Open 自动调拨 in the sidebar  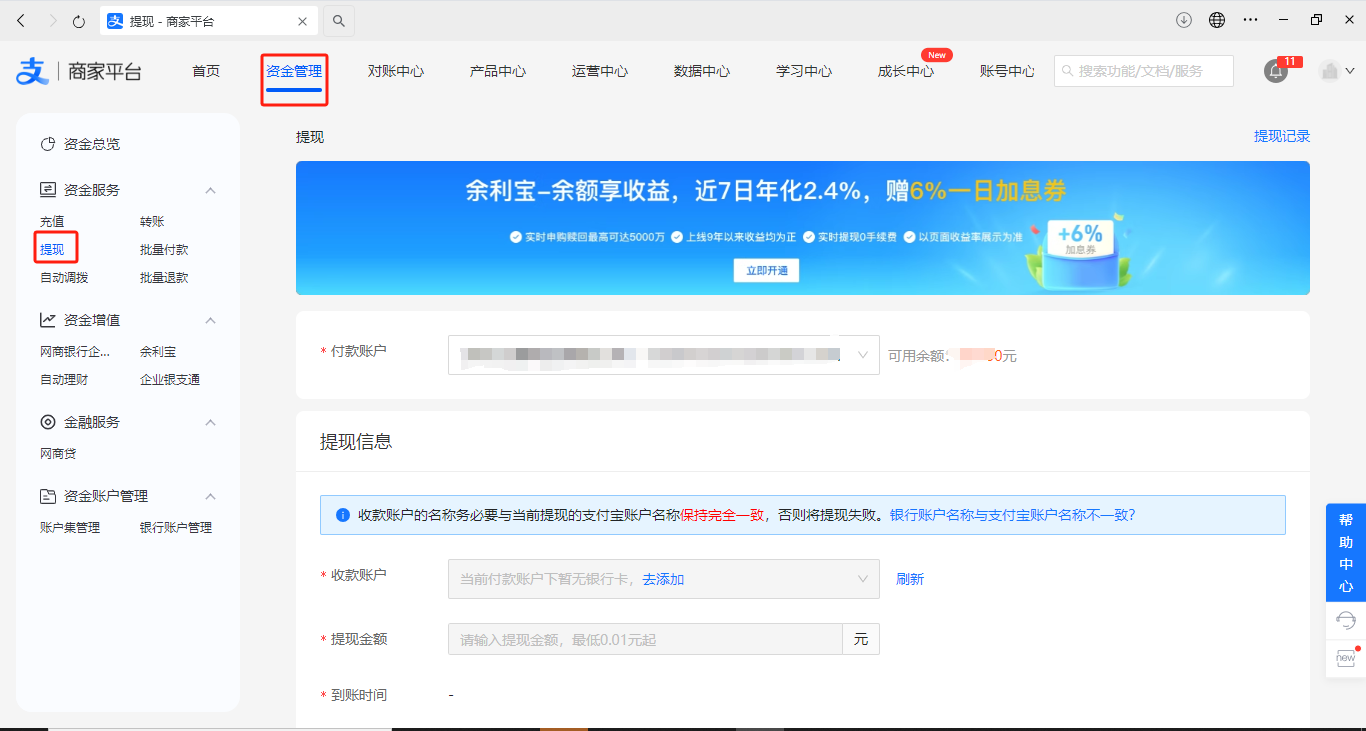point(64,278)
